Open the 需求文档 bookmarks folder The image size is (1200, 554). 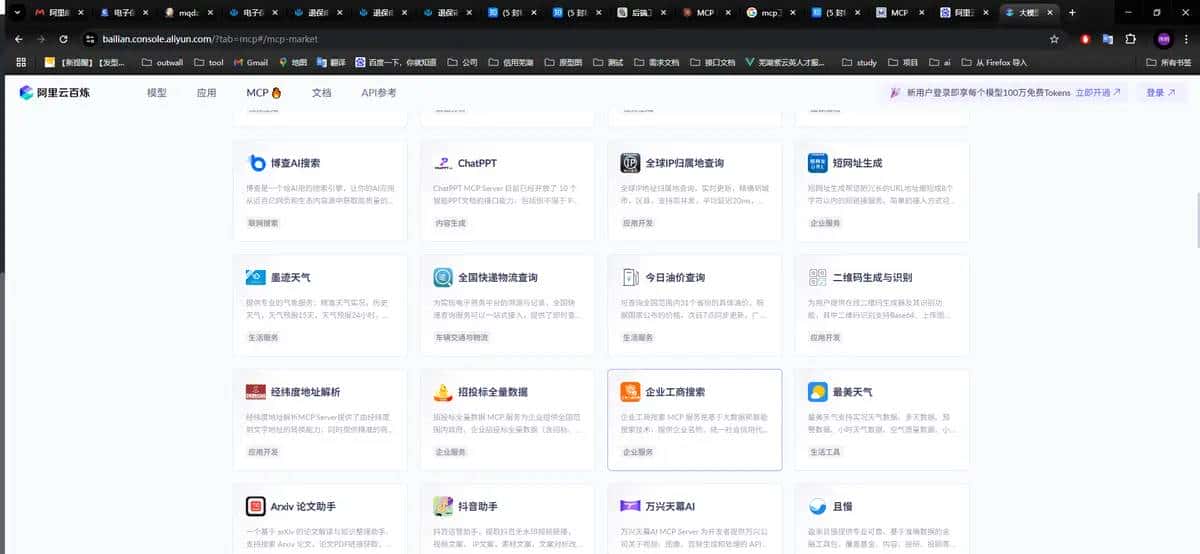tap(656, 62)
